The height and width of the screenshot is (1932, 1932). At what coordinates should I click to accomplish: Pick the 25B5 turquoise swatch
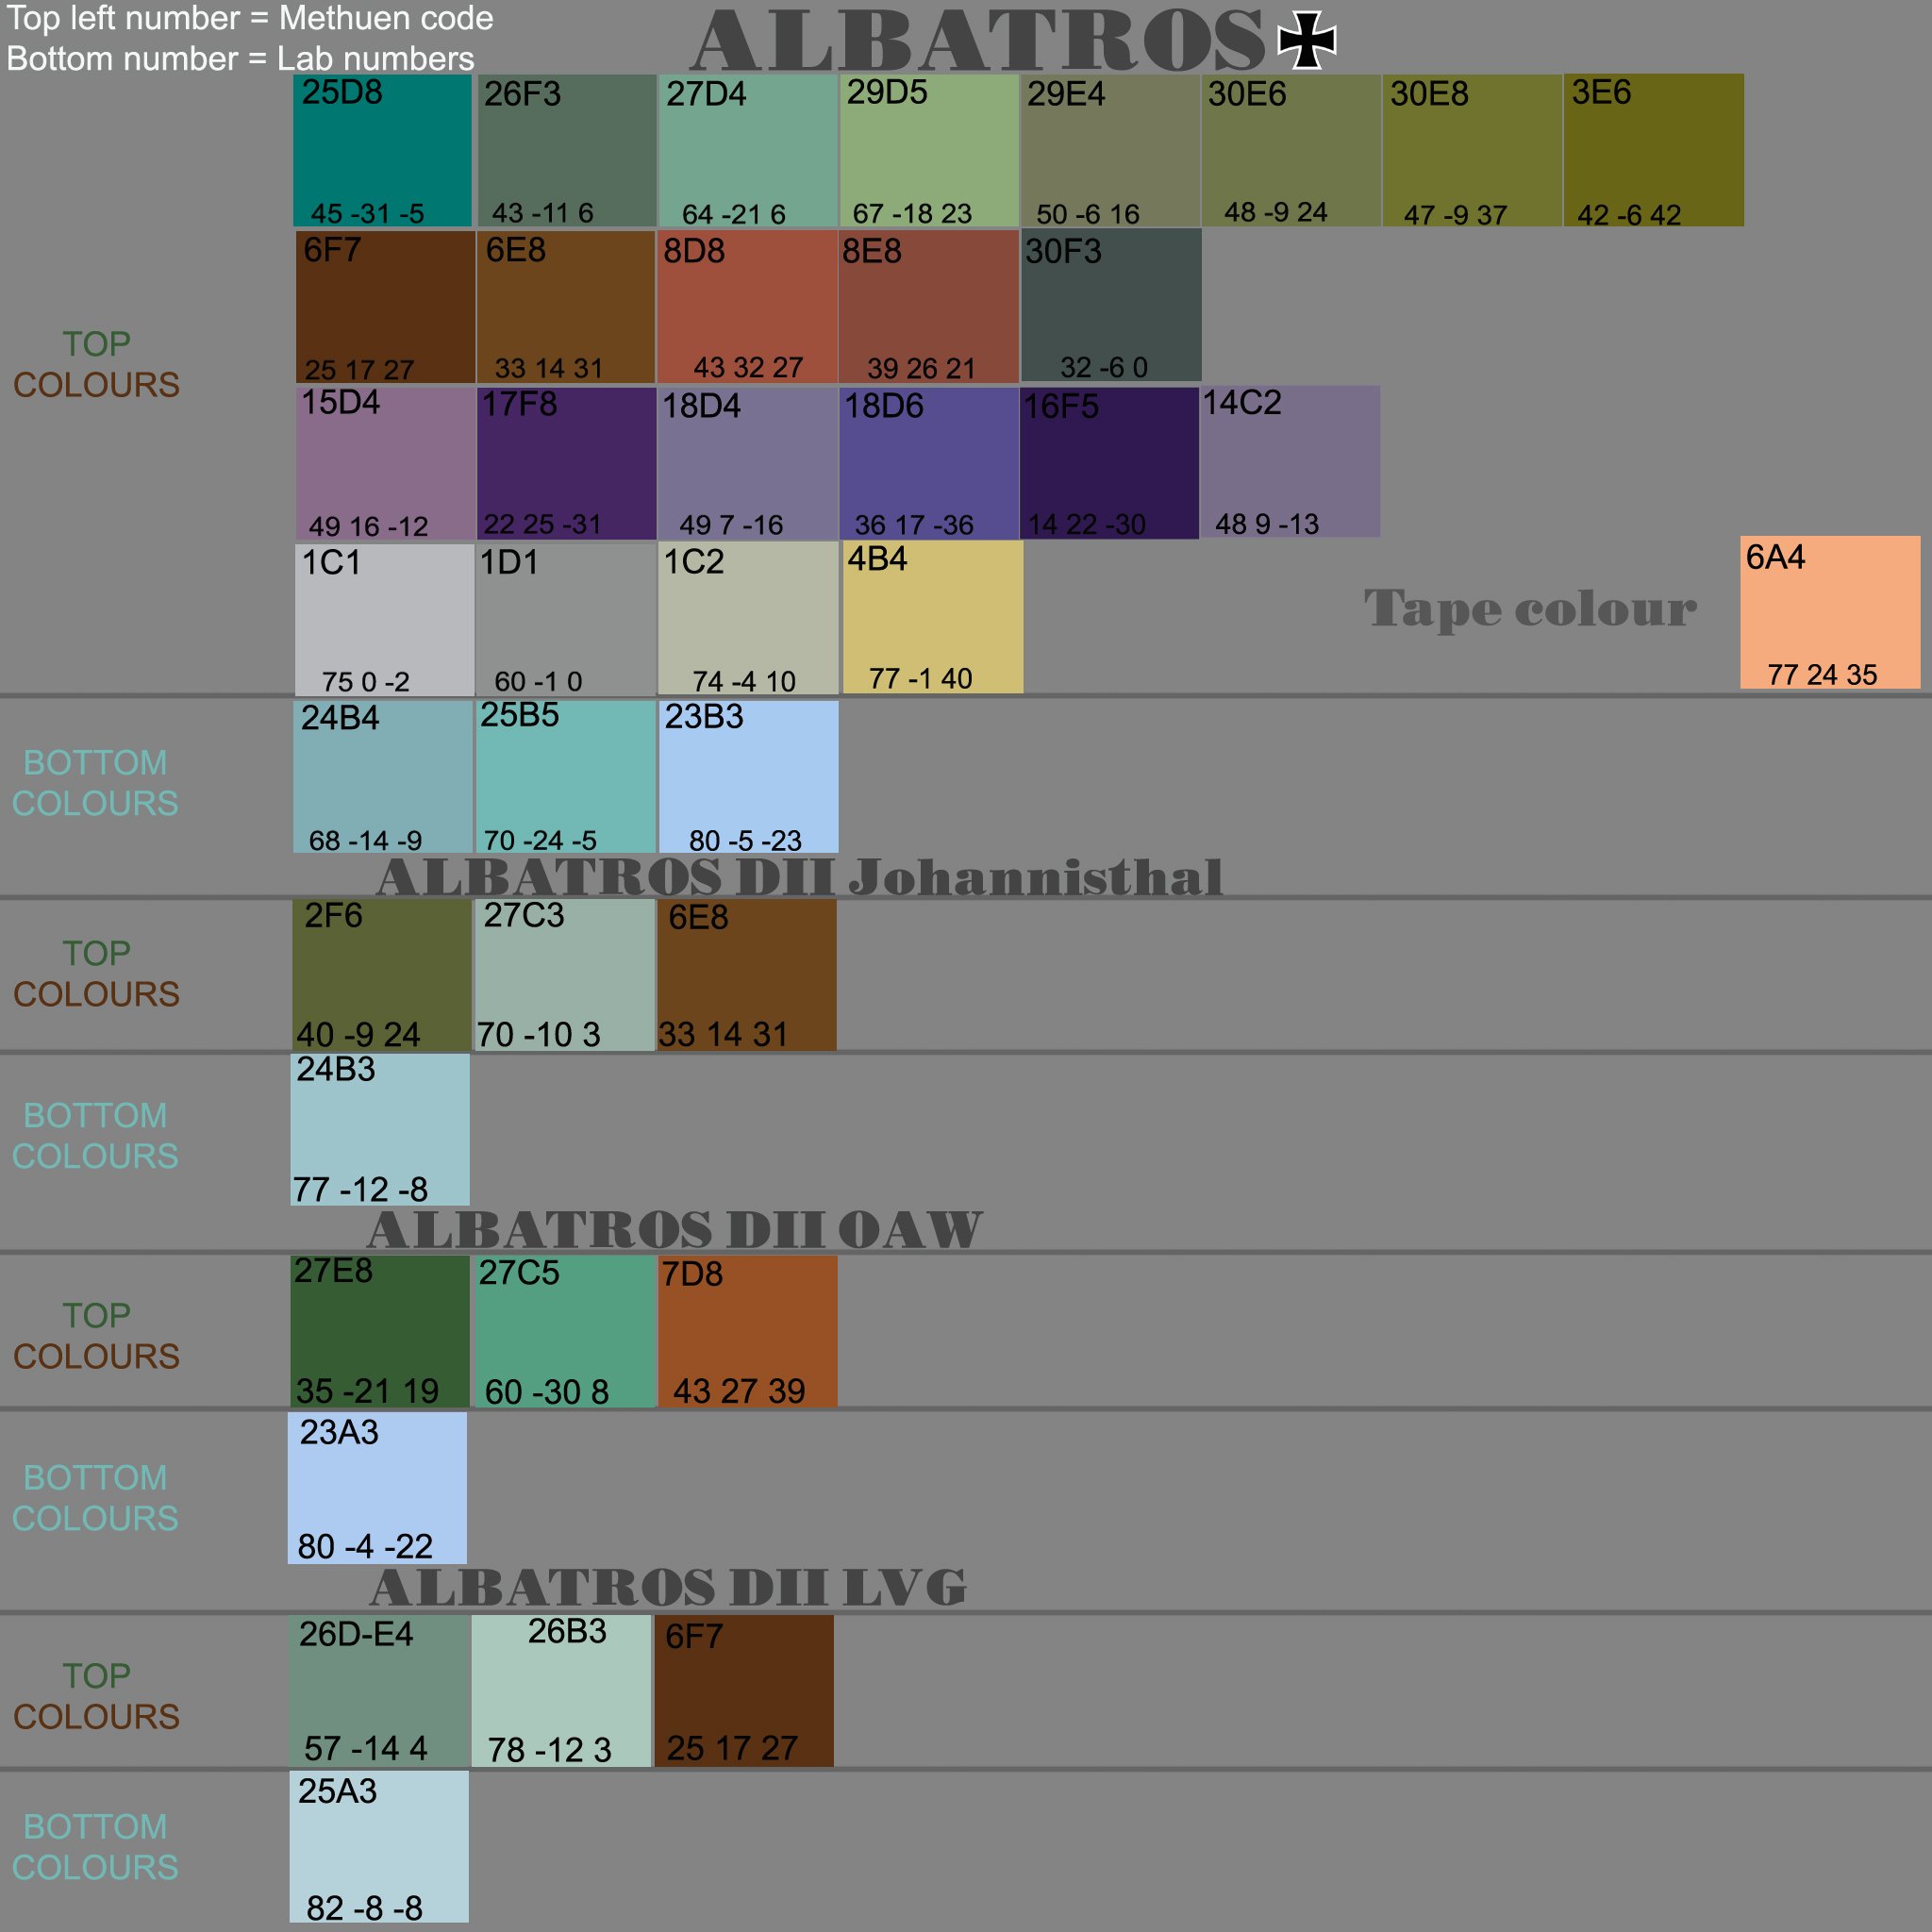[566, 776]
